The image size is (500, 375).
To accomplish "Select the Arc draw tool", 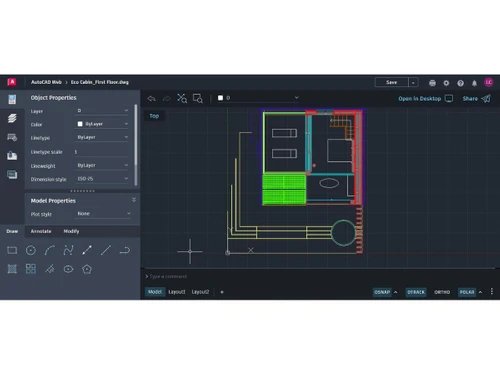I will pos(50,250).
